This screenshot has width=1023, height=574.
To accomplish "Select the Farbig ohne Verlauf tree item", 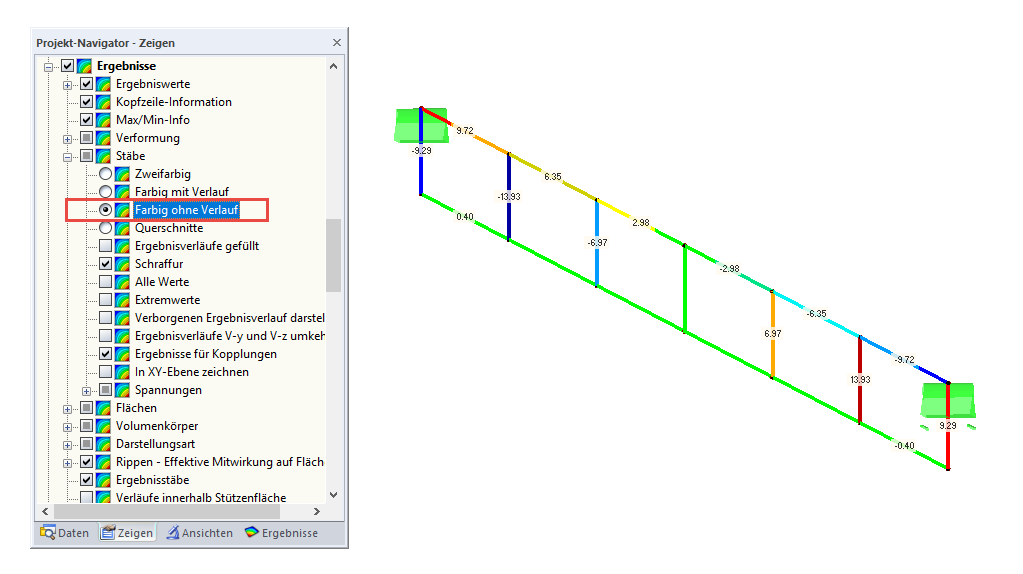I will [x=187, y=210].
